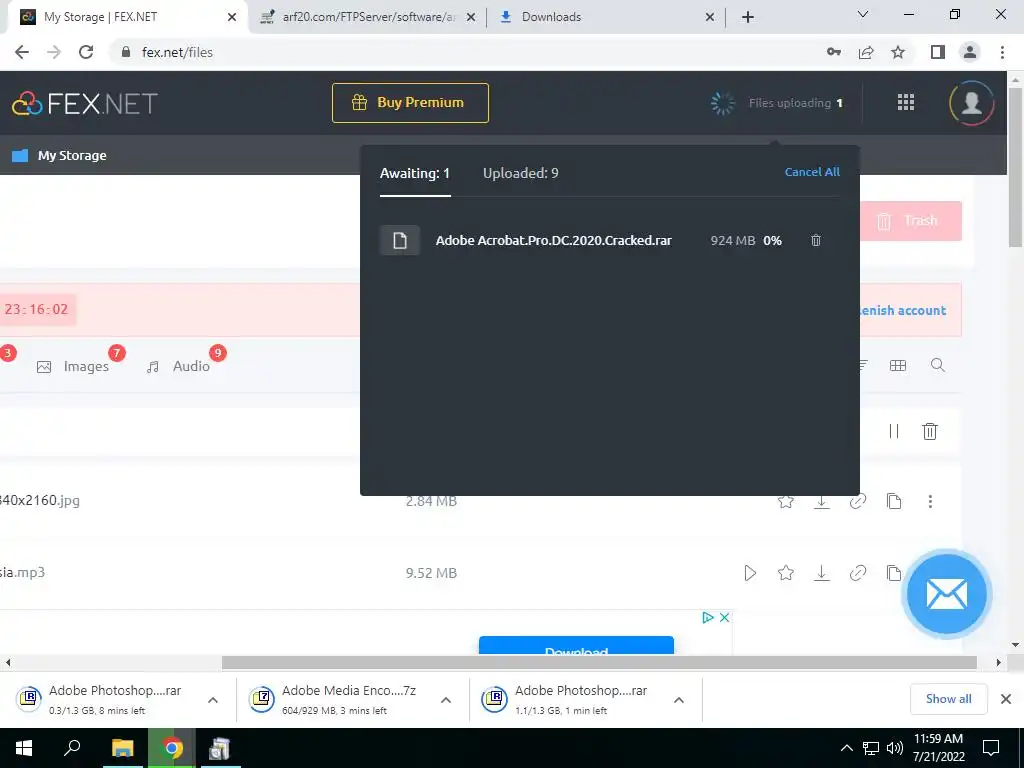
Task: Switch to Downloads browser tab
Action: click(x=605, y=17)
